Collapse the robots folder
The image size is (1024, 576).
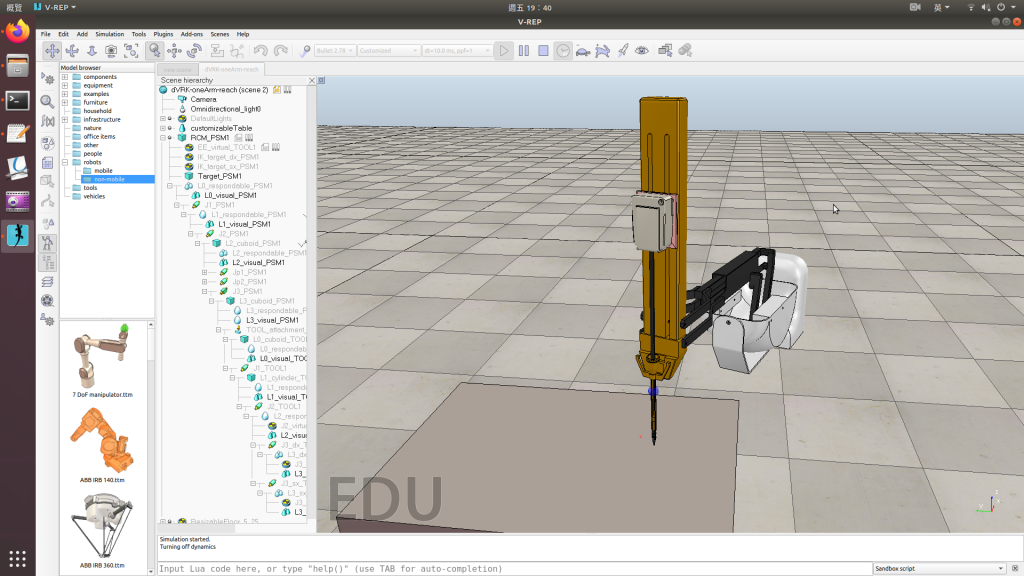click(x=65, y=162)
